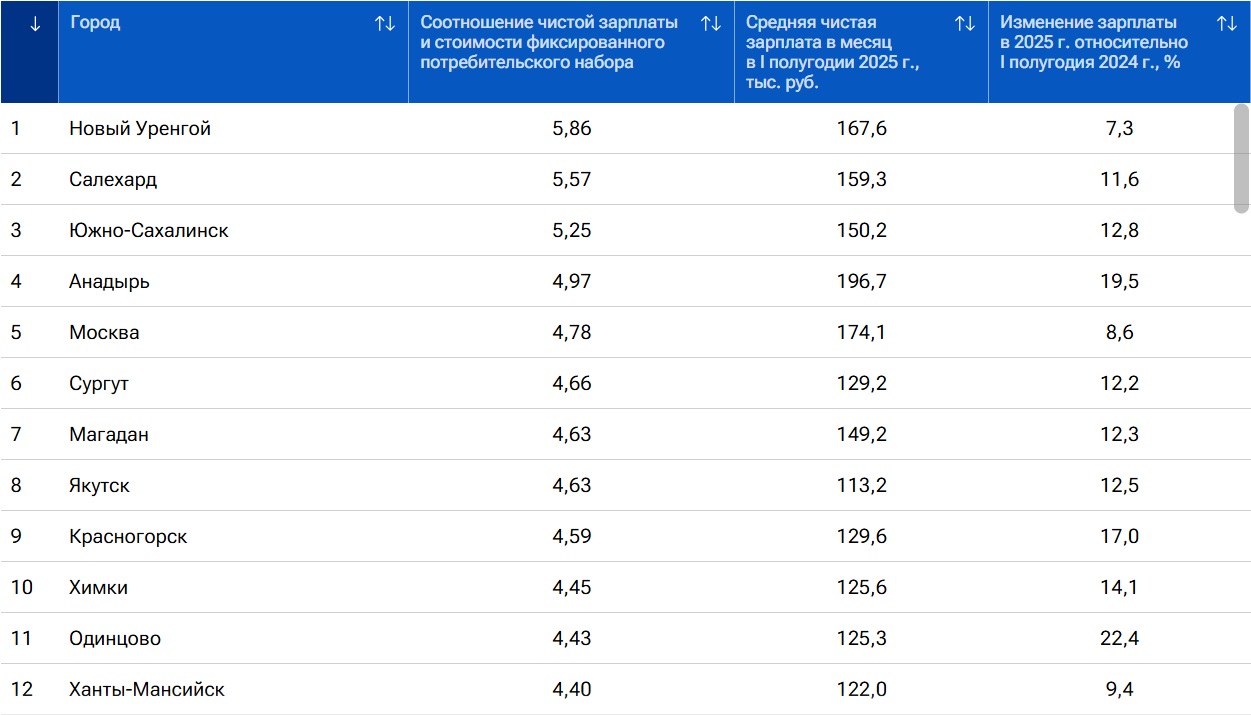This screenshot has height=715, width=1251.
Task: Select the Москва row
Action: click(x=104, y=333)
